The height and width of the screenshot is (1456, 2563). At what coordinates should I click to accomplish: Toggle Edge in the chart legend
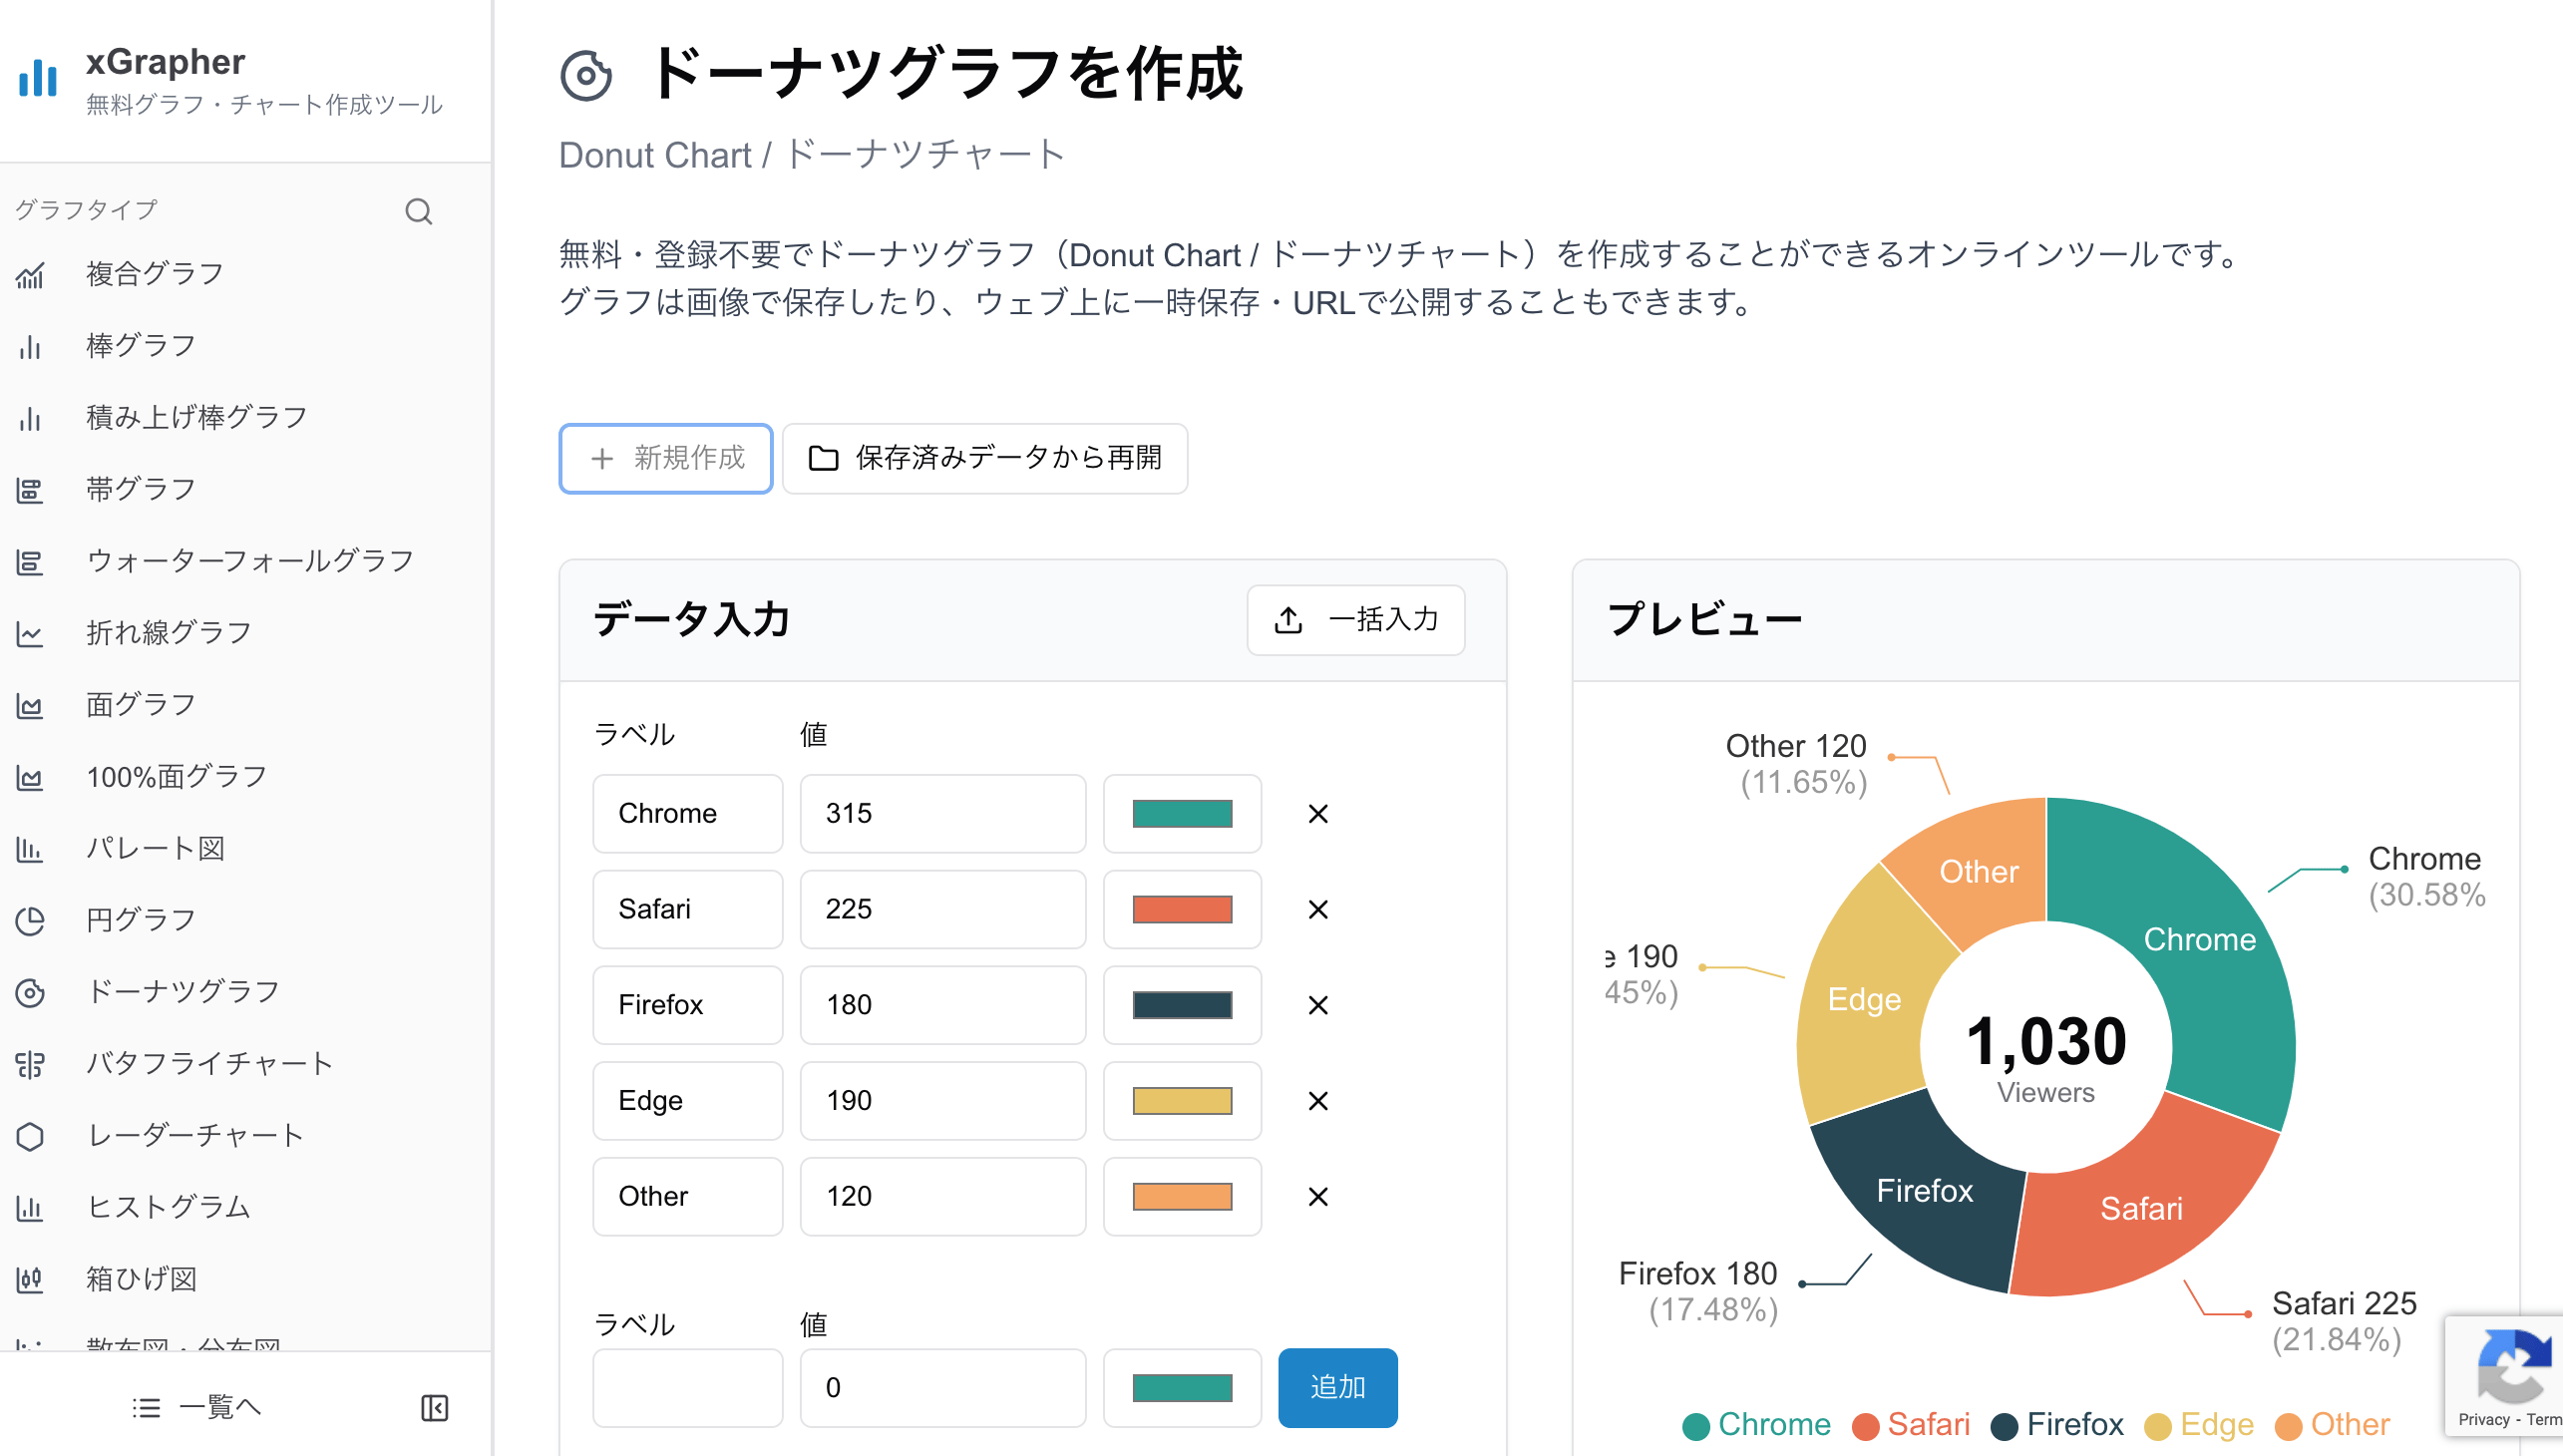point(2200,1424)
